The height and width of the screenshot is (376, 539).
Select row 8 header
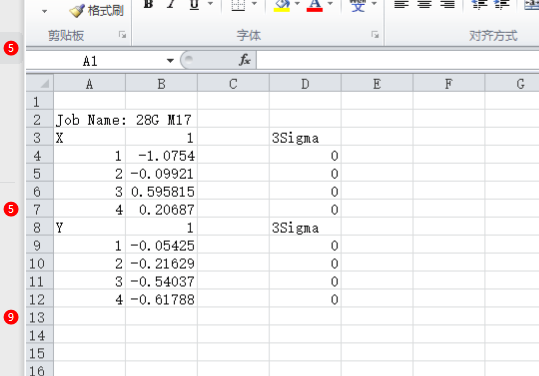40,227
